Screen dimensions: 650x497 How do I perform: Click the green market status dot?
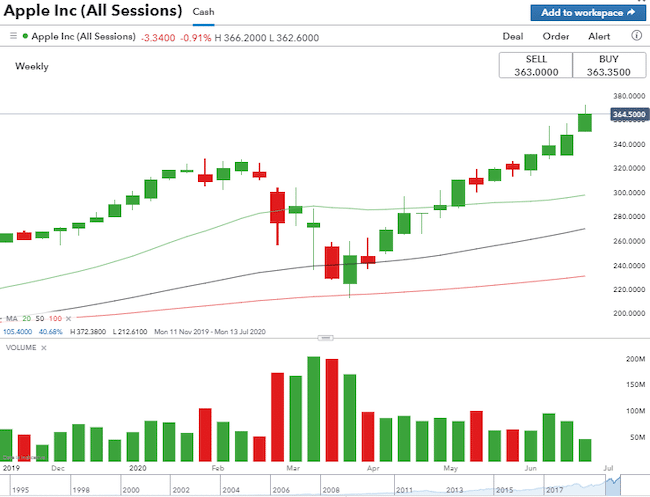pos(26,36)
